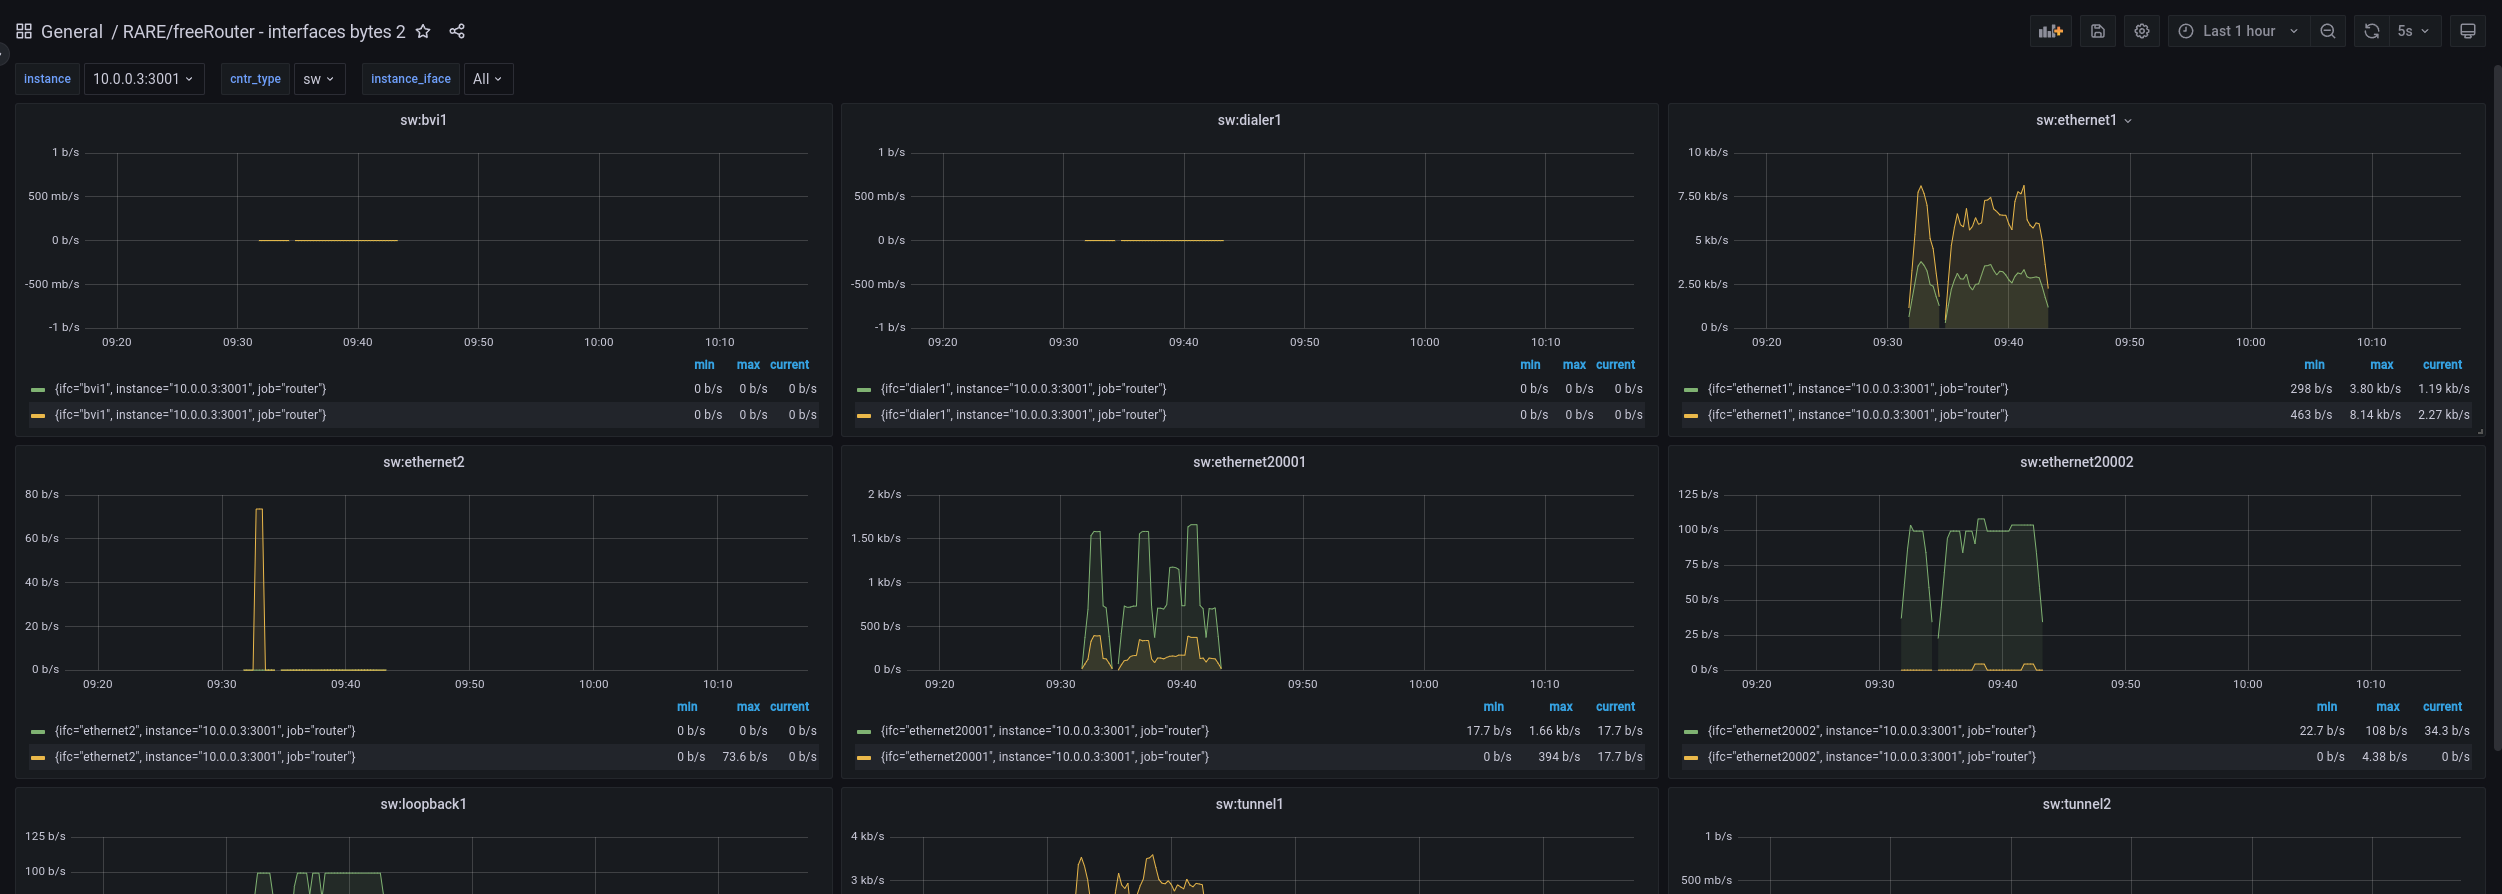The image size is (2502, 894).
Task: Click the 73.6 b/s max value for ethernet2
Action: pos(745,757)
